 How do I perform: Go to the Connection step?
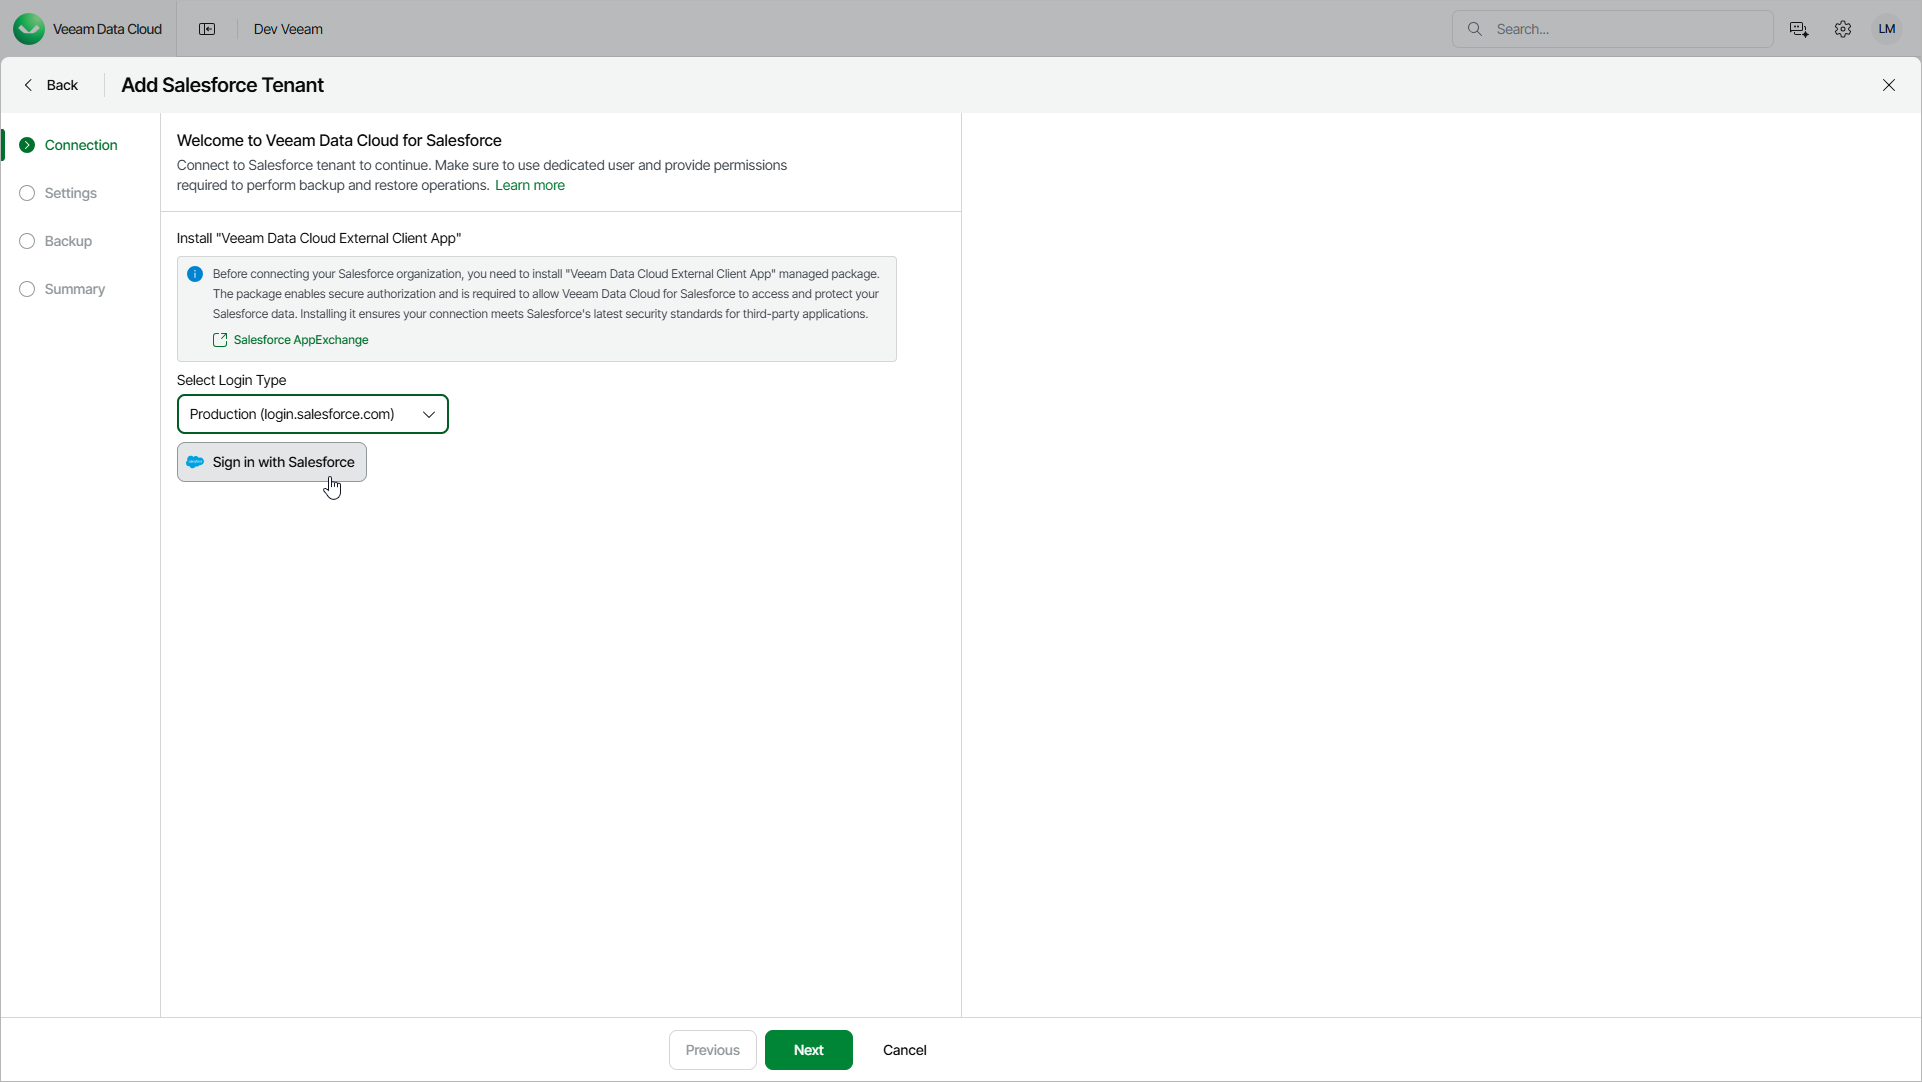pos(80,145)
